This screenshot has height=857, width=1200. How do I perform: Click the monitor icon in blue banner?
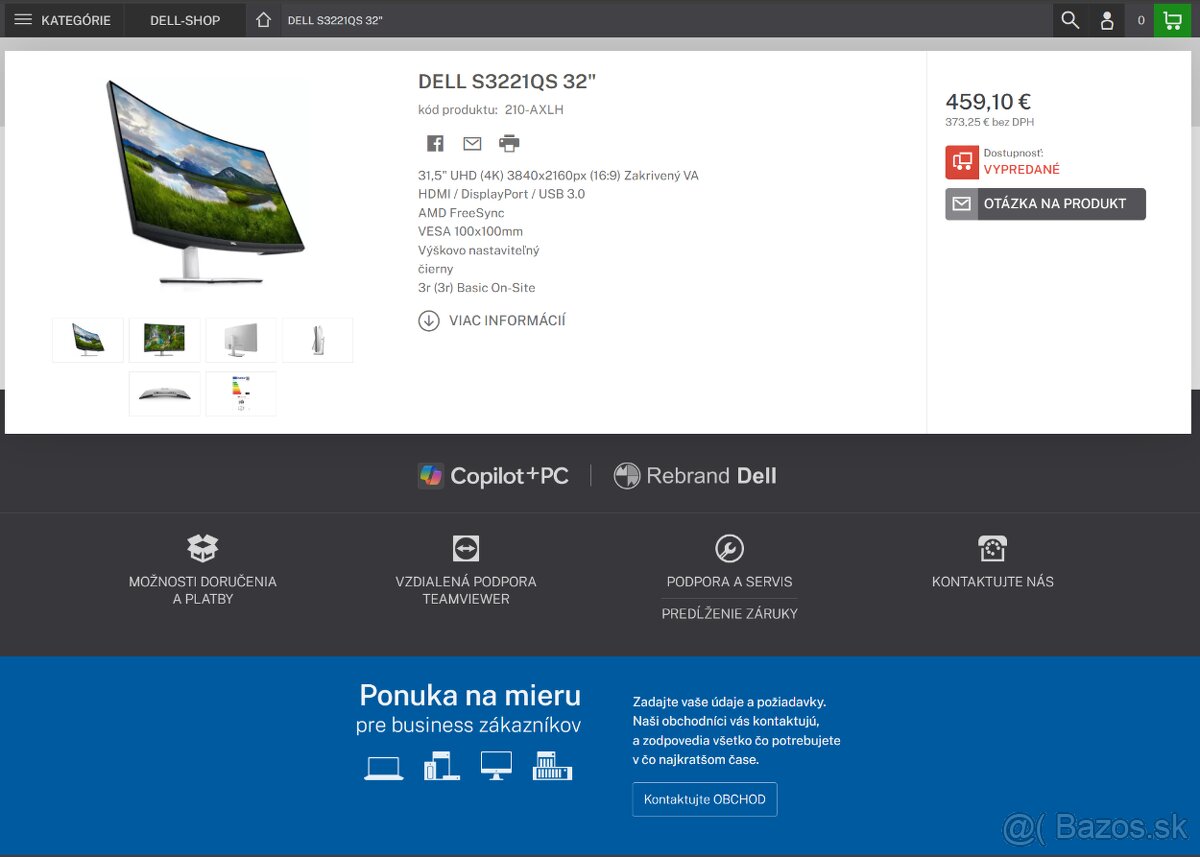click(495, 765)
